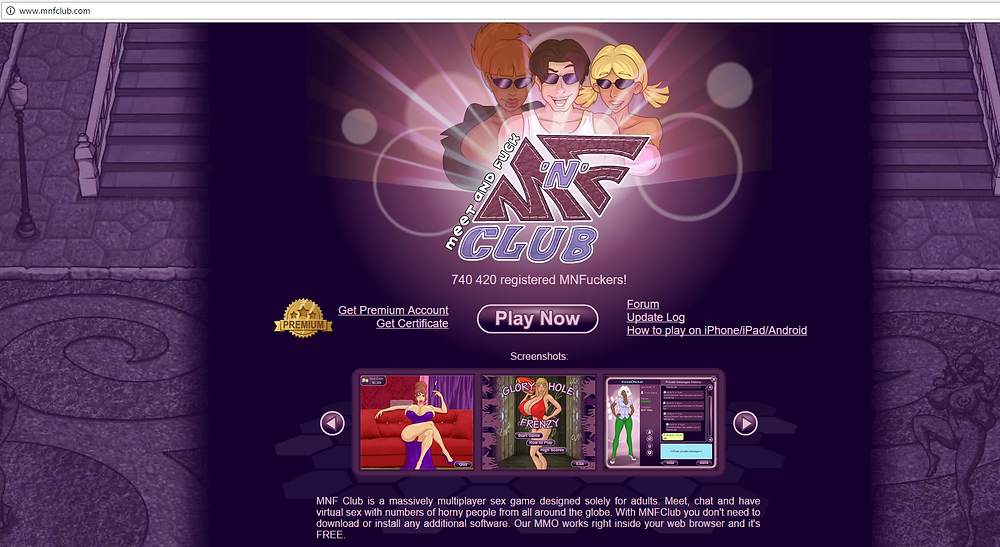This screenshot has width=1000, height=547.
Task: Click the site information icon in address bar
Action: [x=10, y=10]
